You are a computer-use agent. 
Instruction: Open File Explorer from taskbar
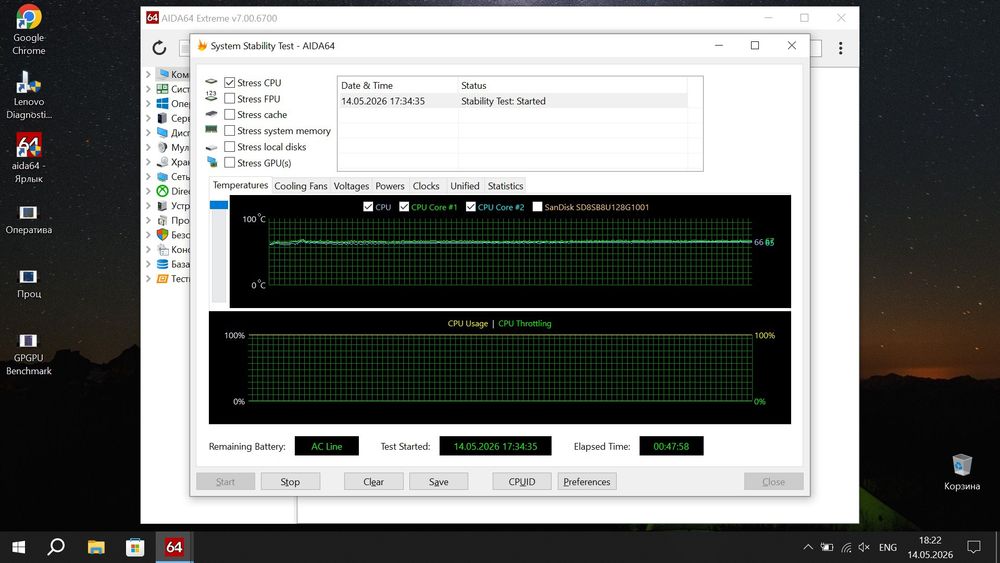pyautogui.click(x=96, y=547)
